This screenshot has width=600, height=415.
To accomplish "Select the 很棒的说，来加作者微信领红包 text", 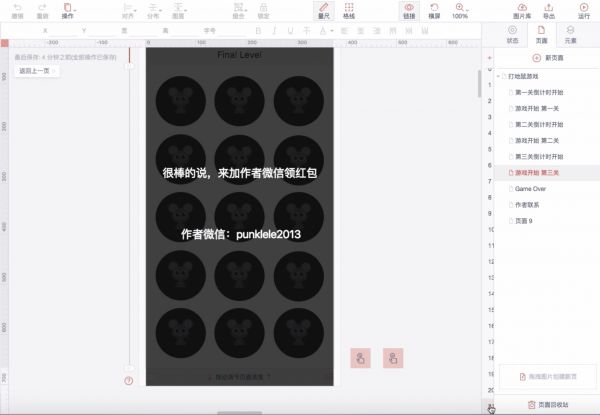I will click(240, 173).
